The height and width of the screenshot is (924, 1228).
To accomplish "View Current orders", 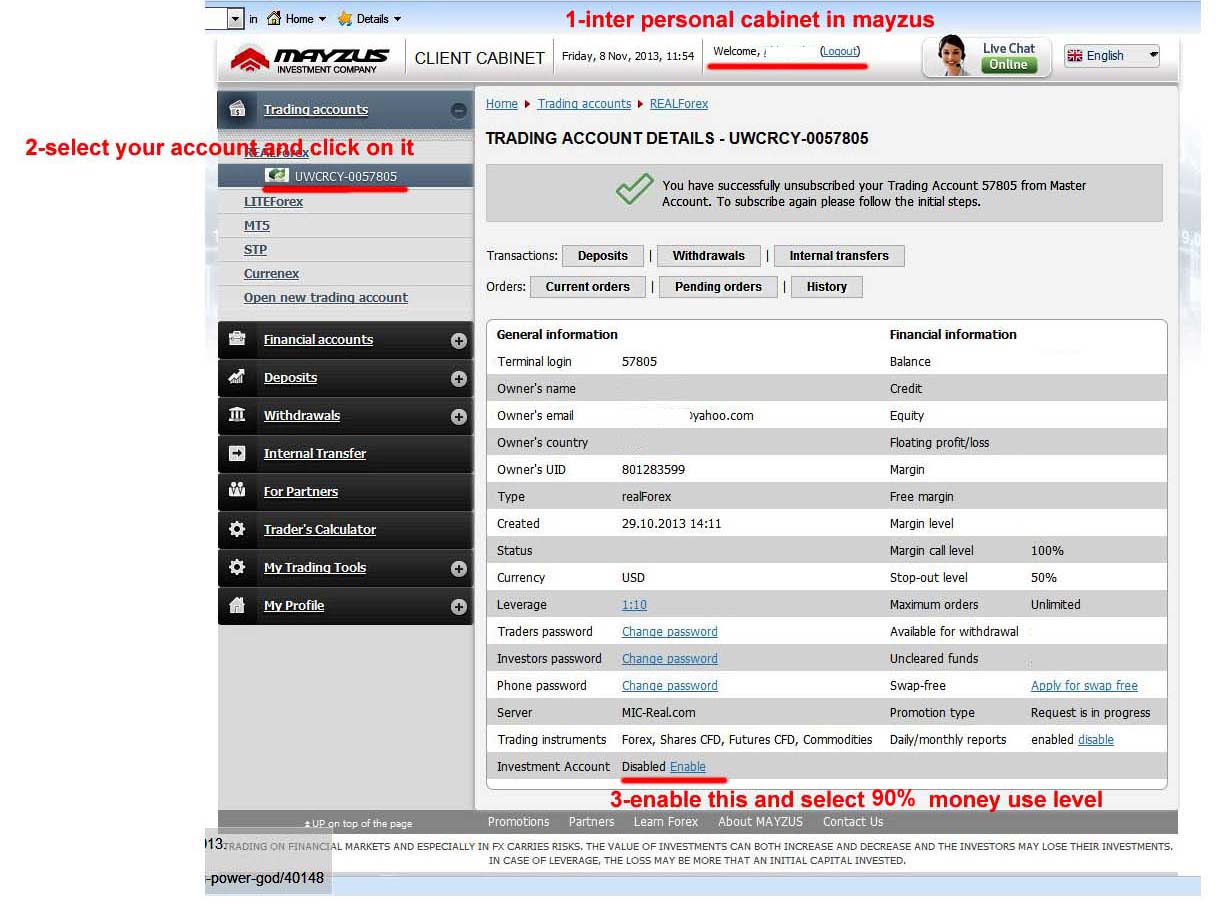I will click(588, 287).
